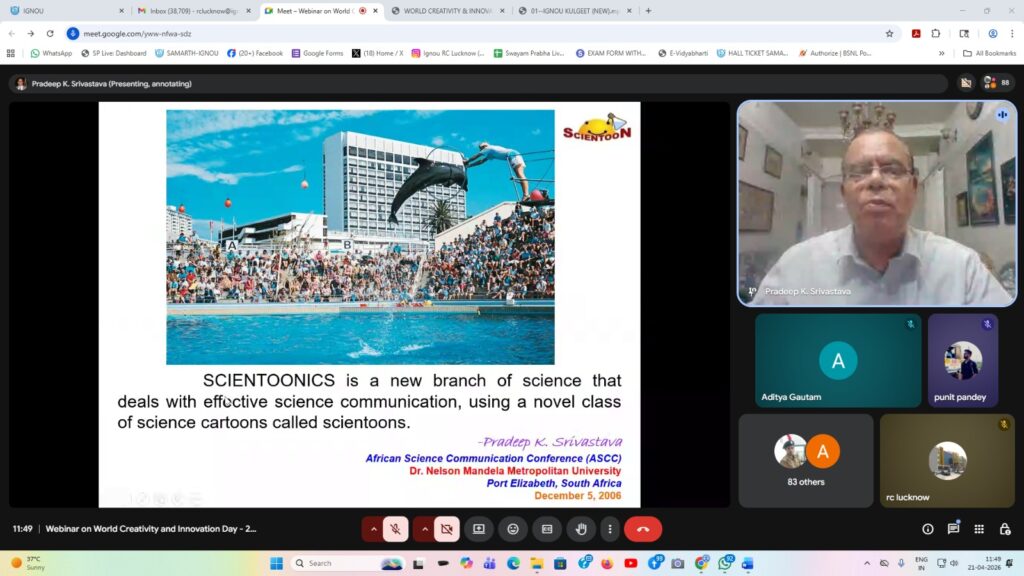
Task: Turn on the camera in Meet
Action: (x=446, y=529)
